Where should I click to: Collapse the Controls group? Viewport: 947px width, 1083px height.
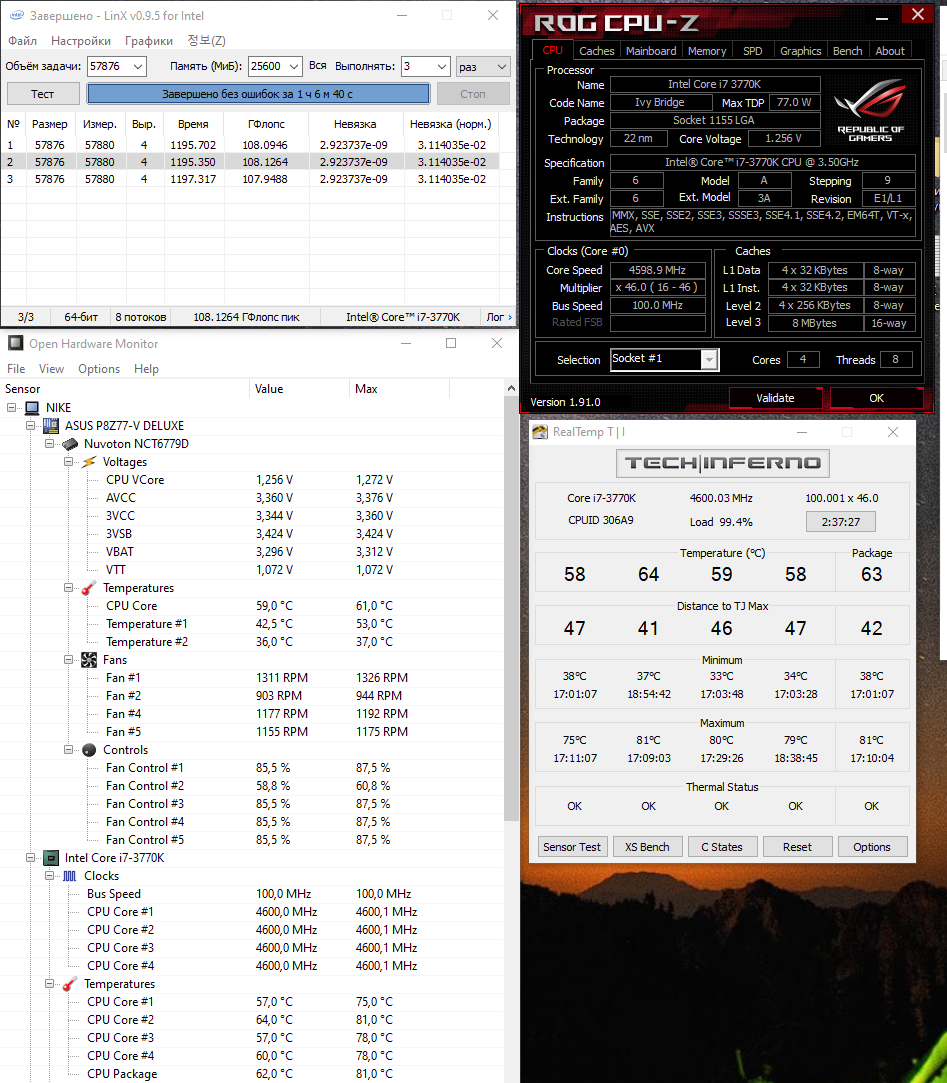68,750
